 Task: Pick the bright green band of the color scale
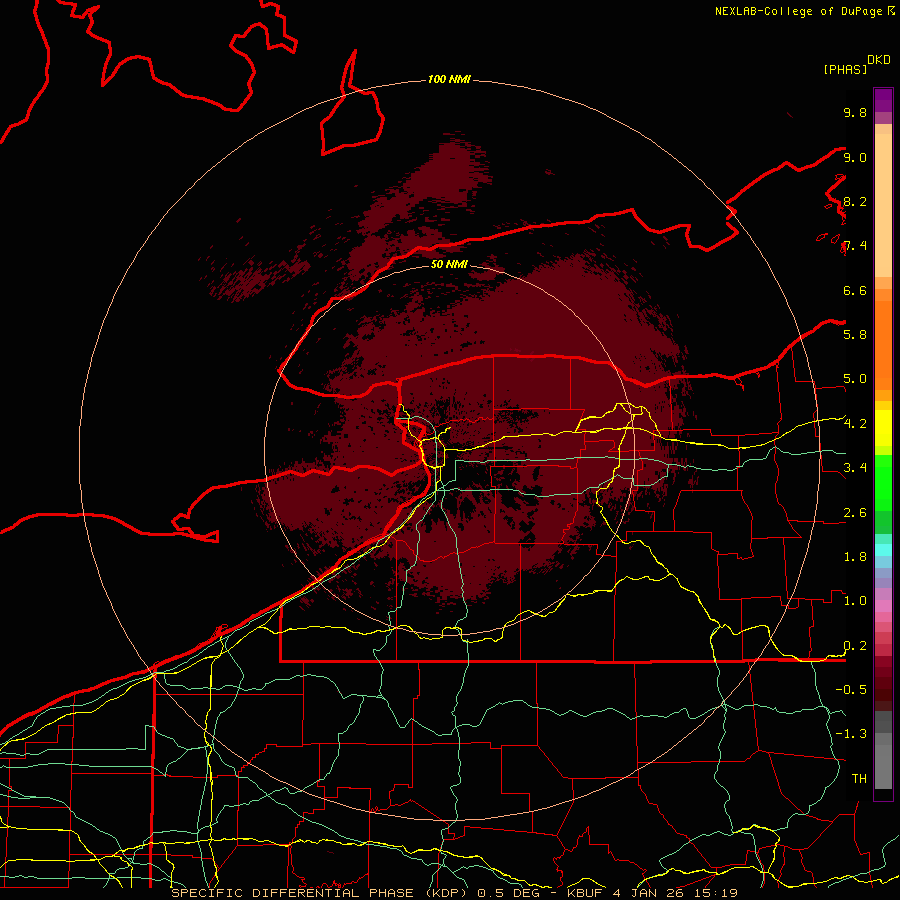883,482
